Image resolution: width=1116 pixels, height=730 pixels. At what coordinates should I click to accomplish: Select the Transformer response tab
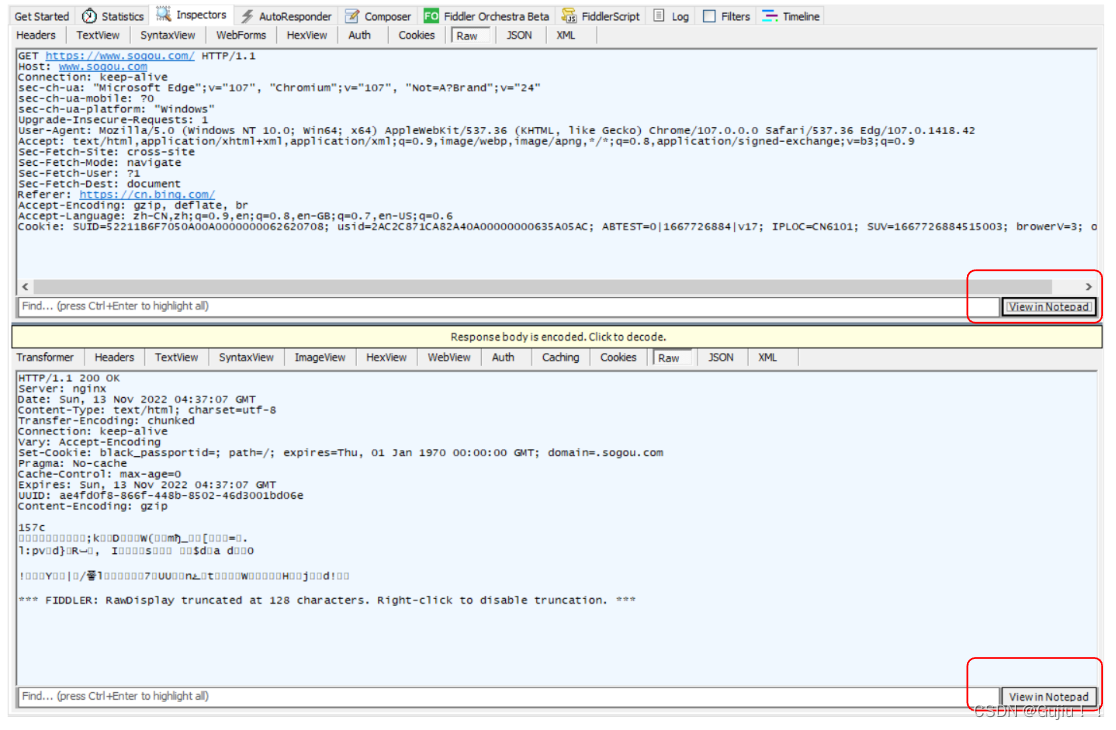click(45, 357)
